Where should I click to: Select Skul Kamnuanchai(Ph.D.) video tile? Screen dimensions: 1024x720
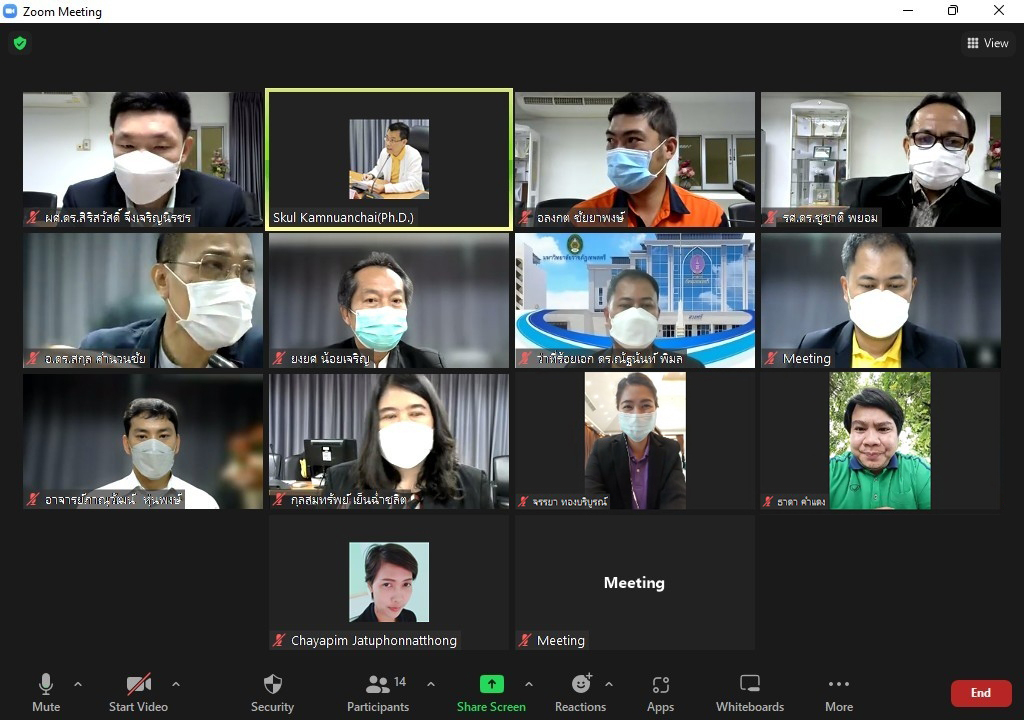coord(389,159)
